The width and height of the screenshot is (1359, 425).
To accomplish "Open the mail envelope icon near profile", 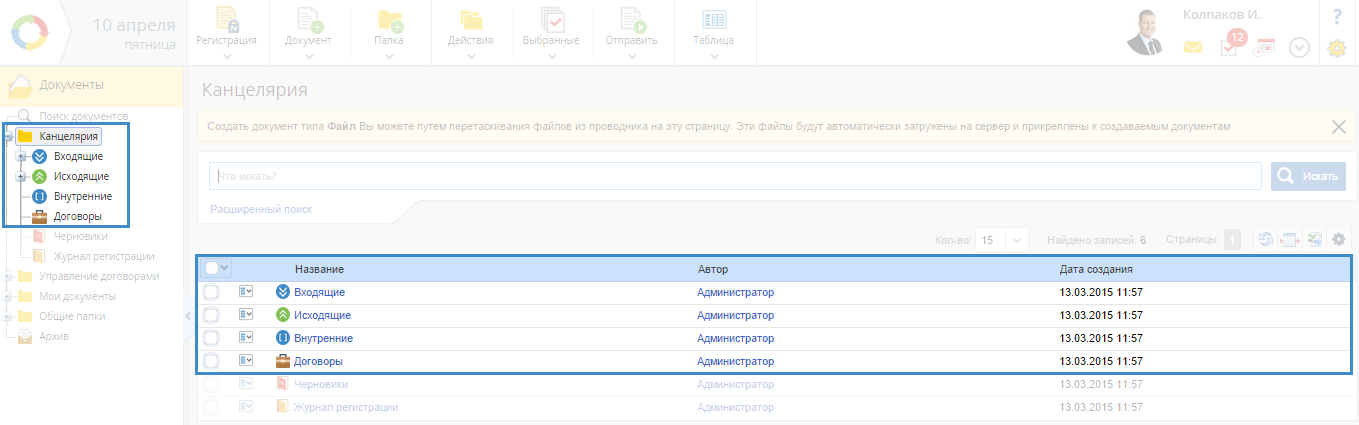I will 1193,47.
